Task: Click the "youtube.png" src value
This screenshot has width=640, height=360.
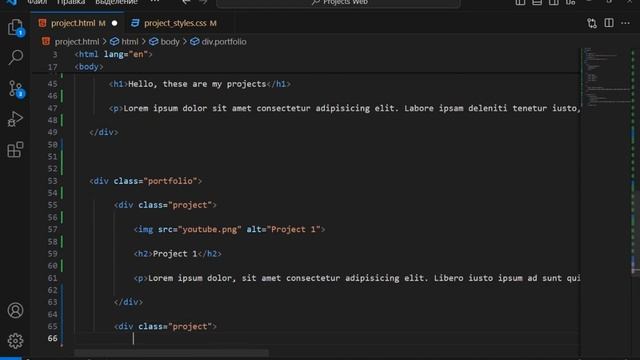Action: click(x=210, y=229)
